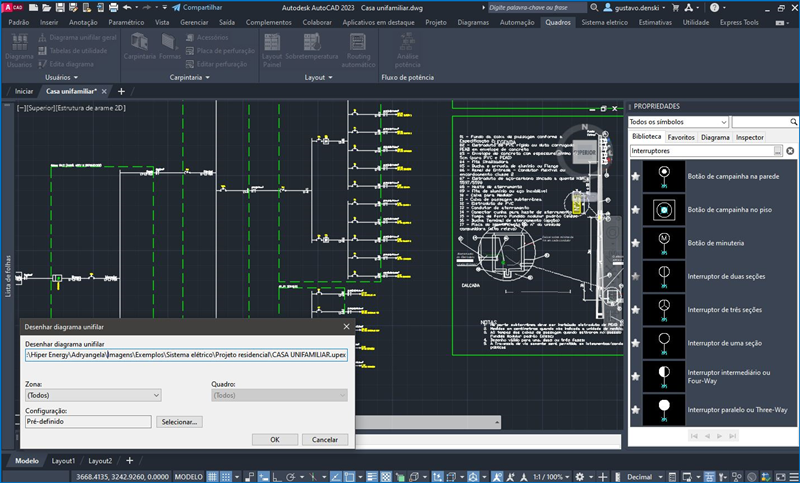Clear the Interruptores filter with the X icon
Screen dimensions: 800x483
click(x=790, y=151)
